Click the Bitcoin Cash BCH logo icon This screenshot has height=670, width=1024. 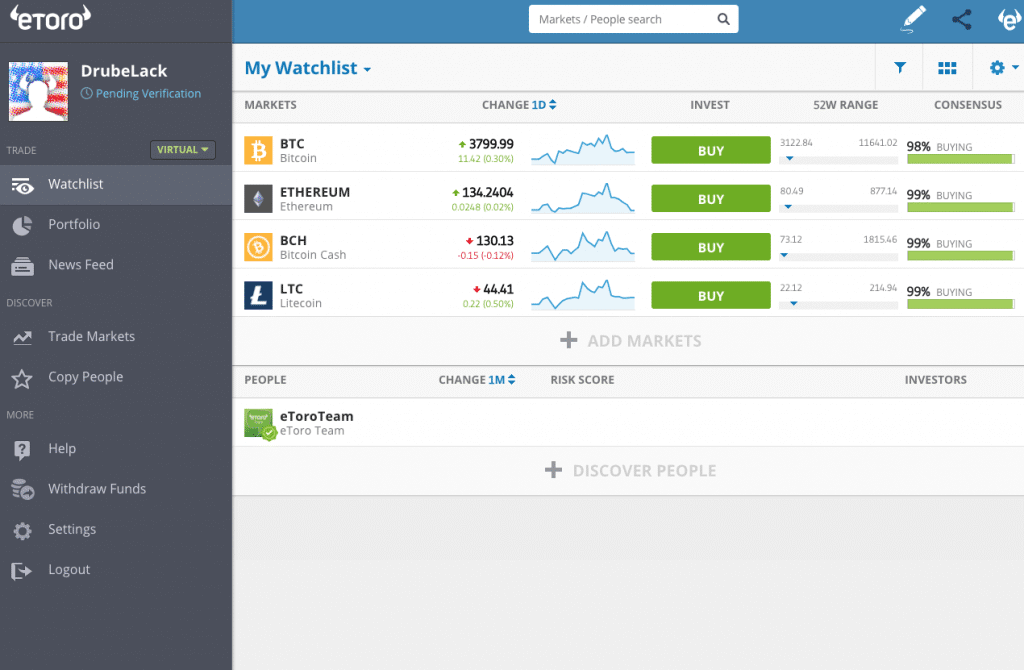[258, 247]
